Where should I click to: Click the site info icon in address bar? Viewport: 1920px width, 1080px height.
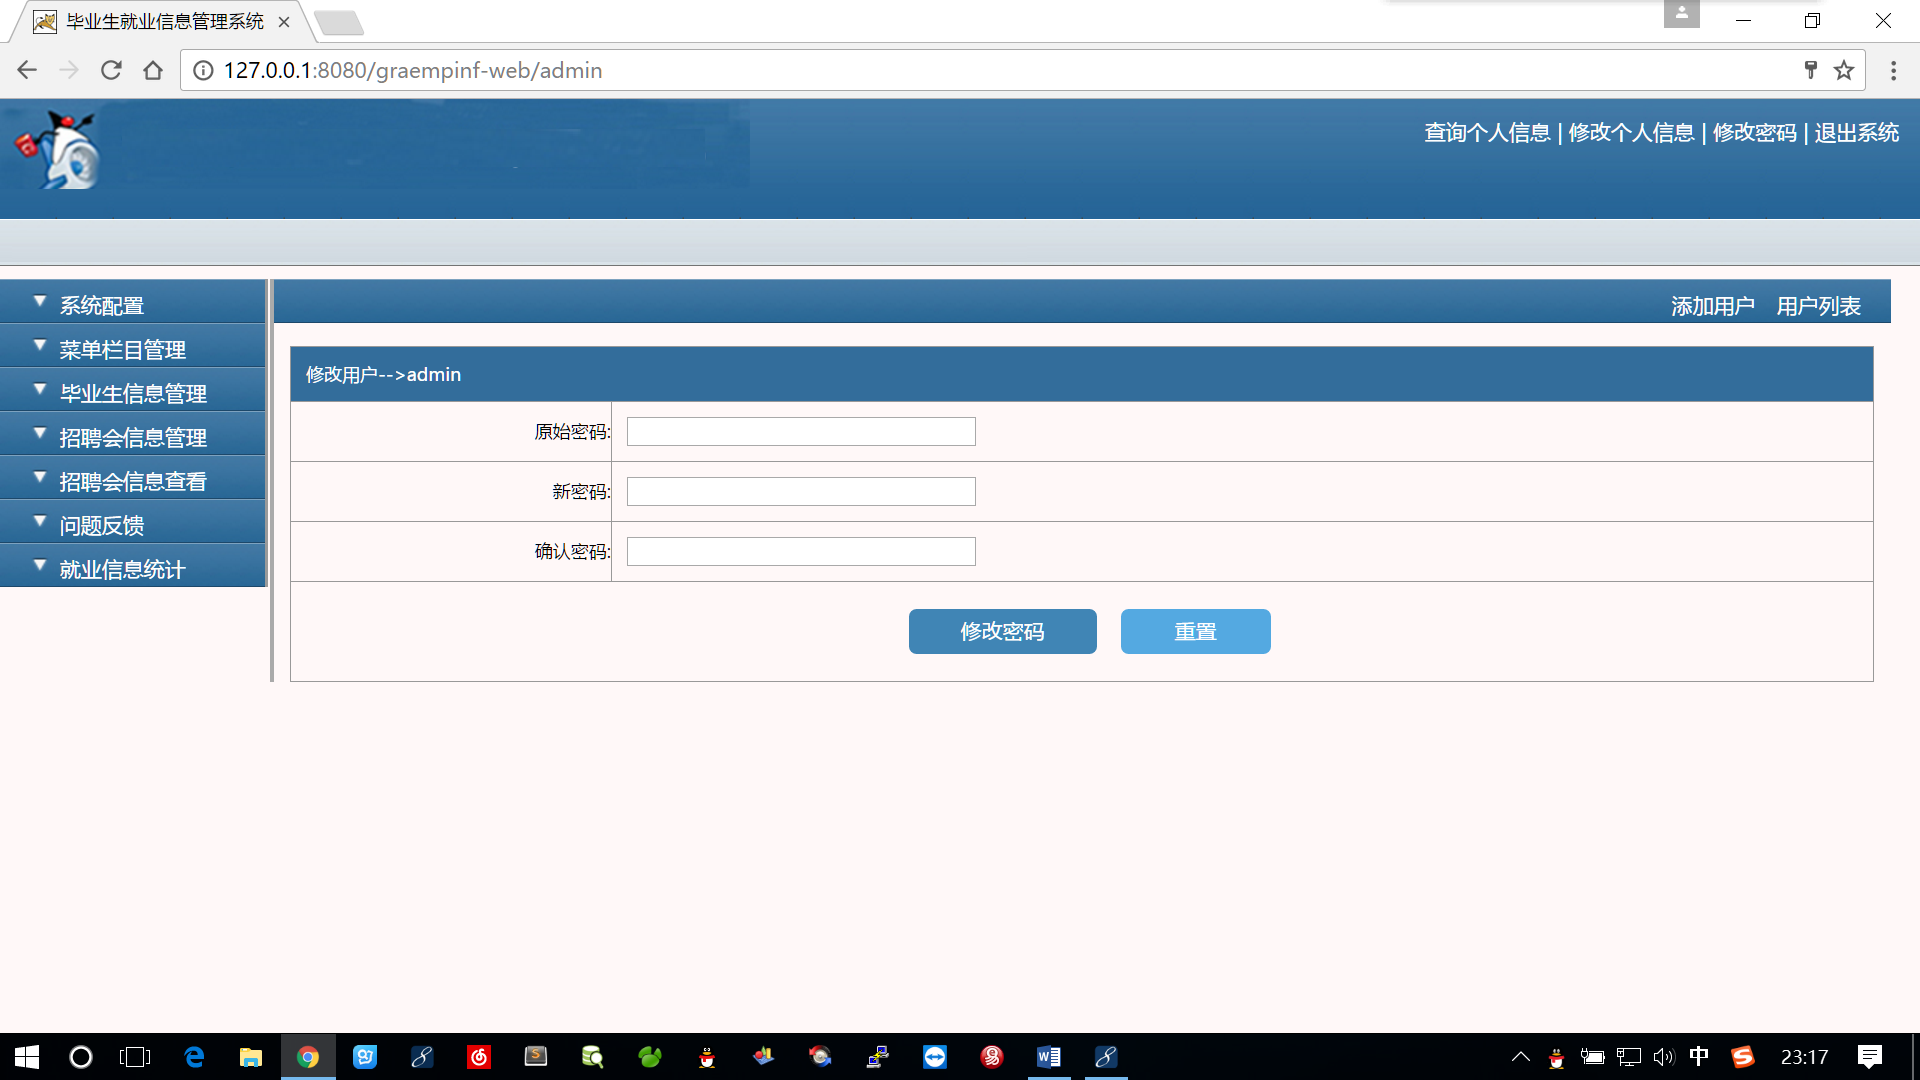pyautogui.click(x=203, y=70)
